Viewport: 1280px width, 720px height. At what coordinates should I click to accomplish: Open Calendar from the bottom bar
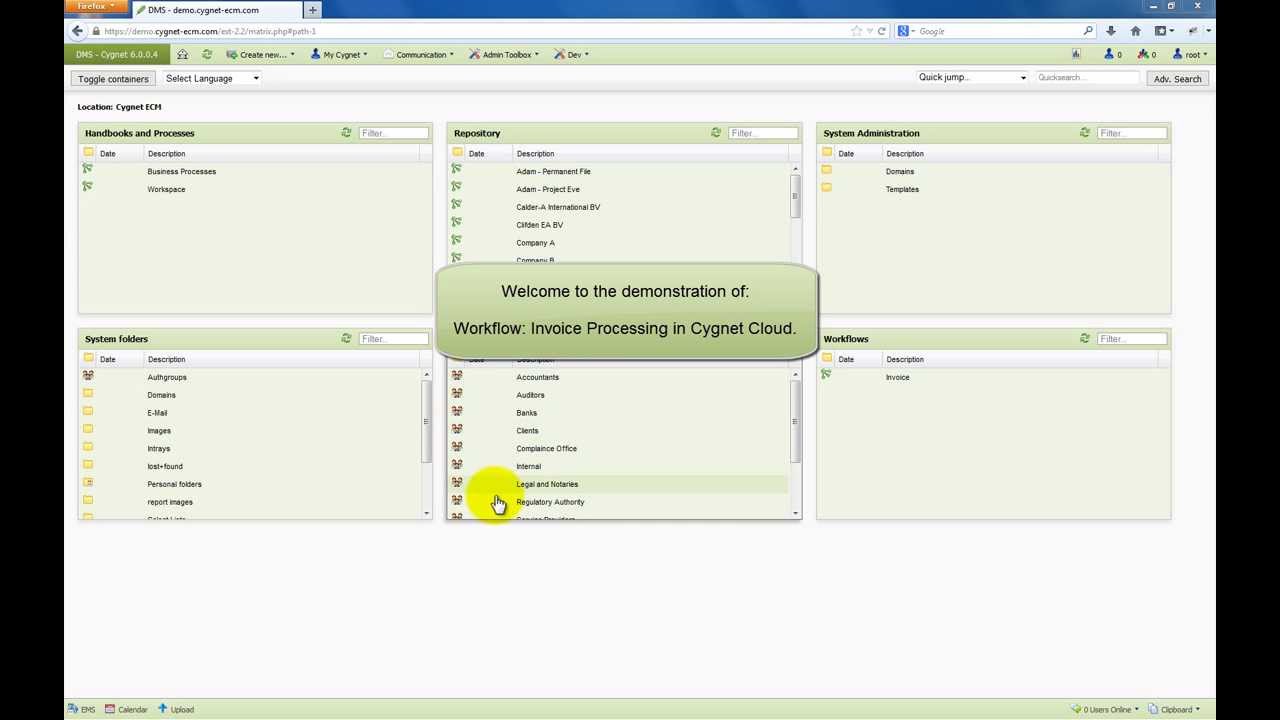click(x=126, y=709)
